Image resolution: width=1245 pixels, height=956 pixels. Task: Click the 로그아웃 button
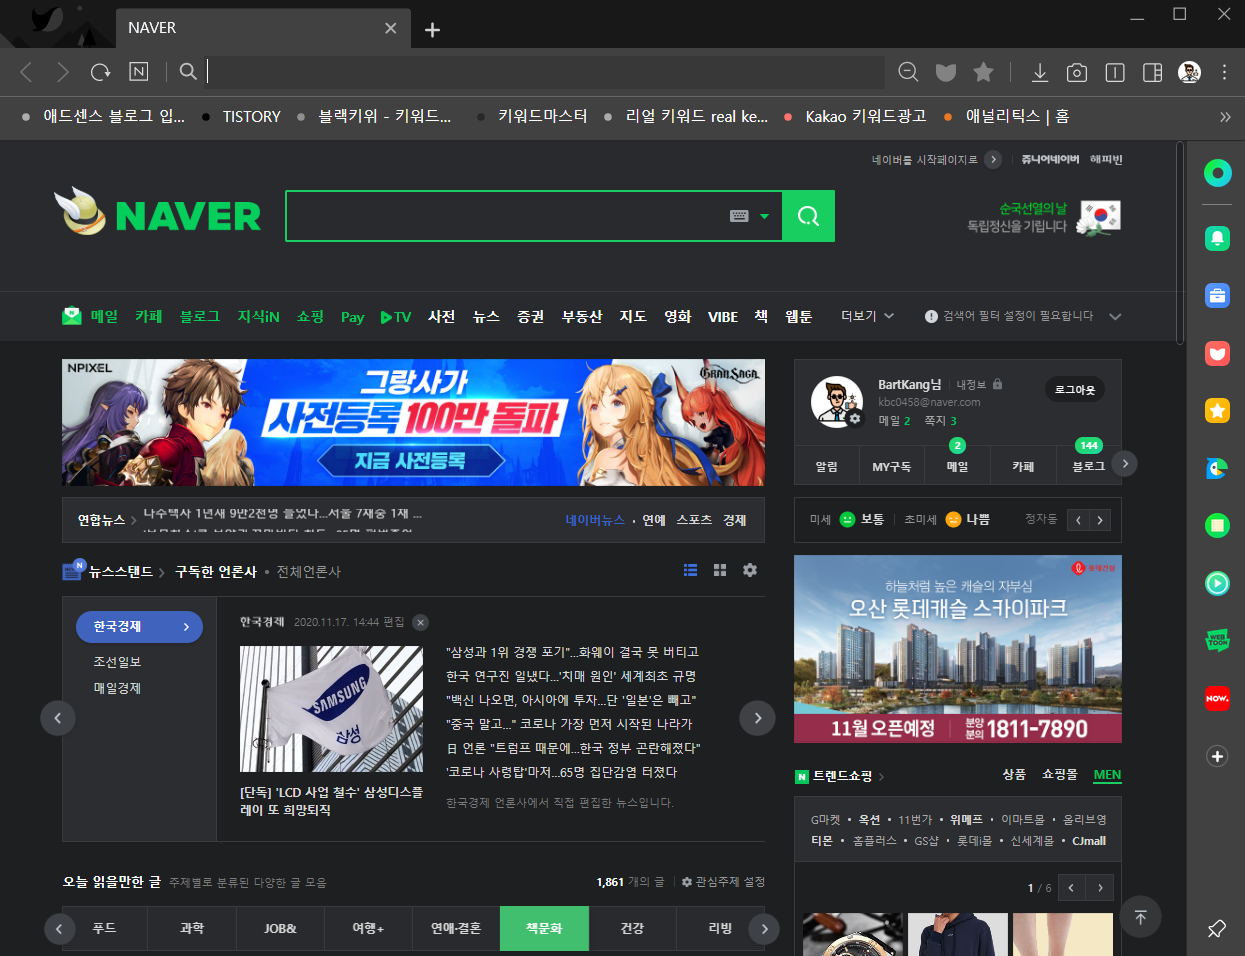tap(1075, 390)
